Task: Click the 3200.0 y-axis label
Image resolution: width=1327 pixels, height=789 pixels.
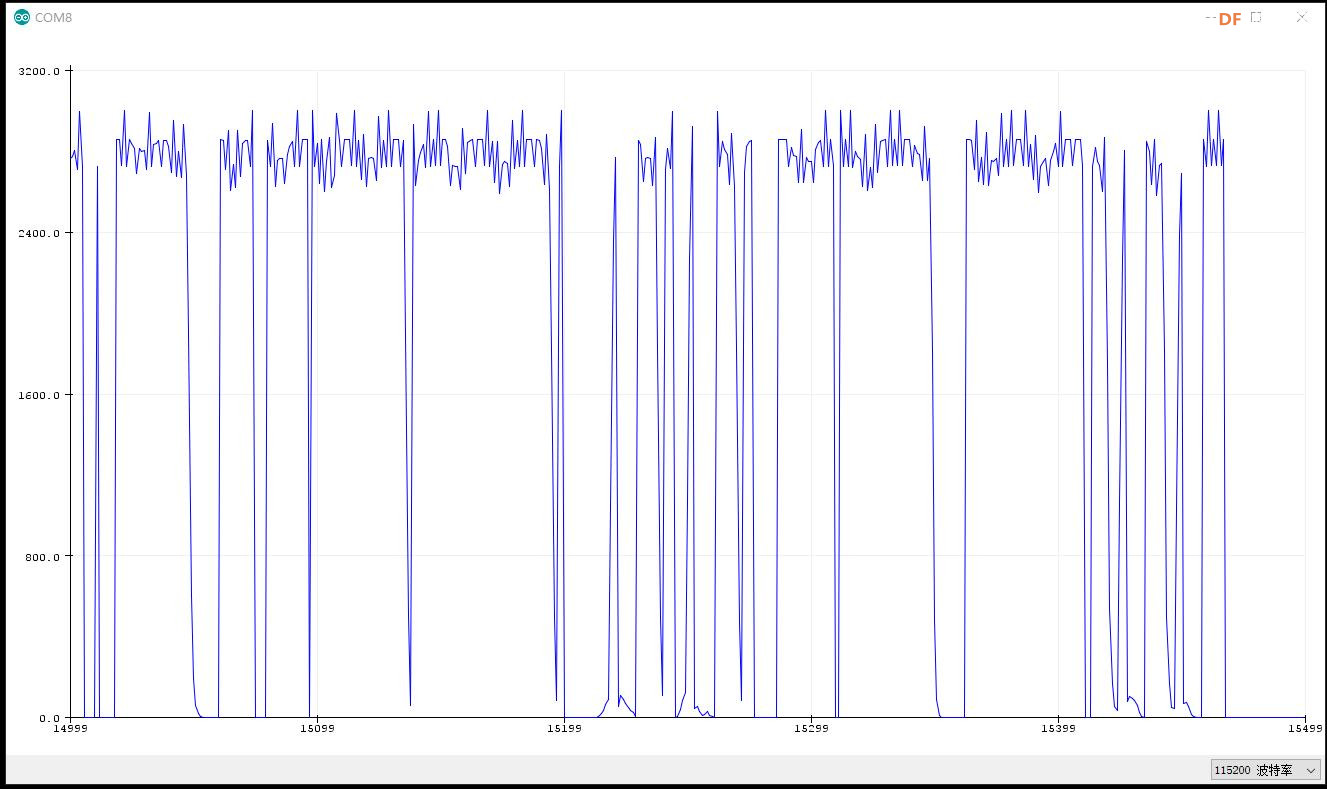Action: (40, 71)
